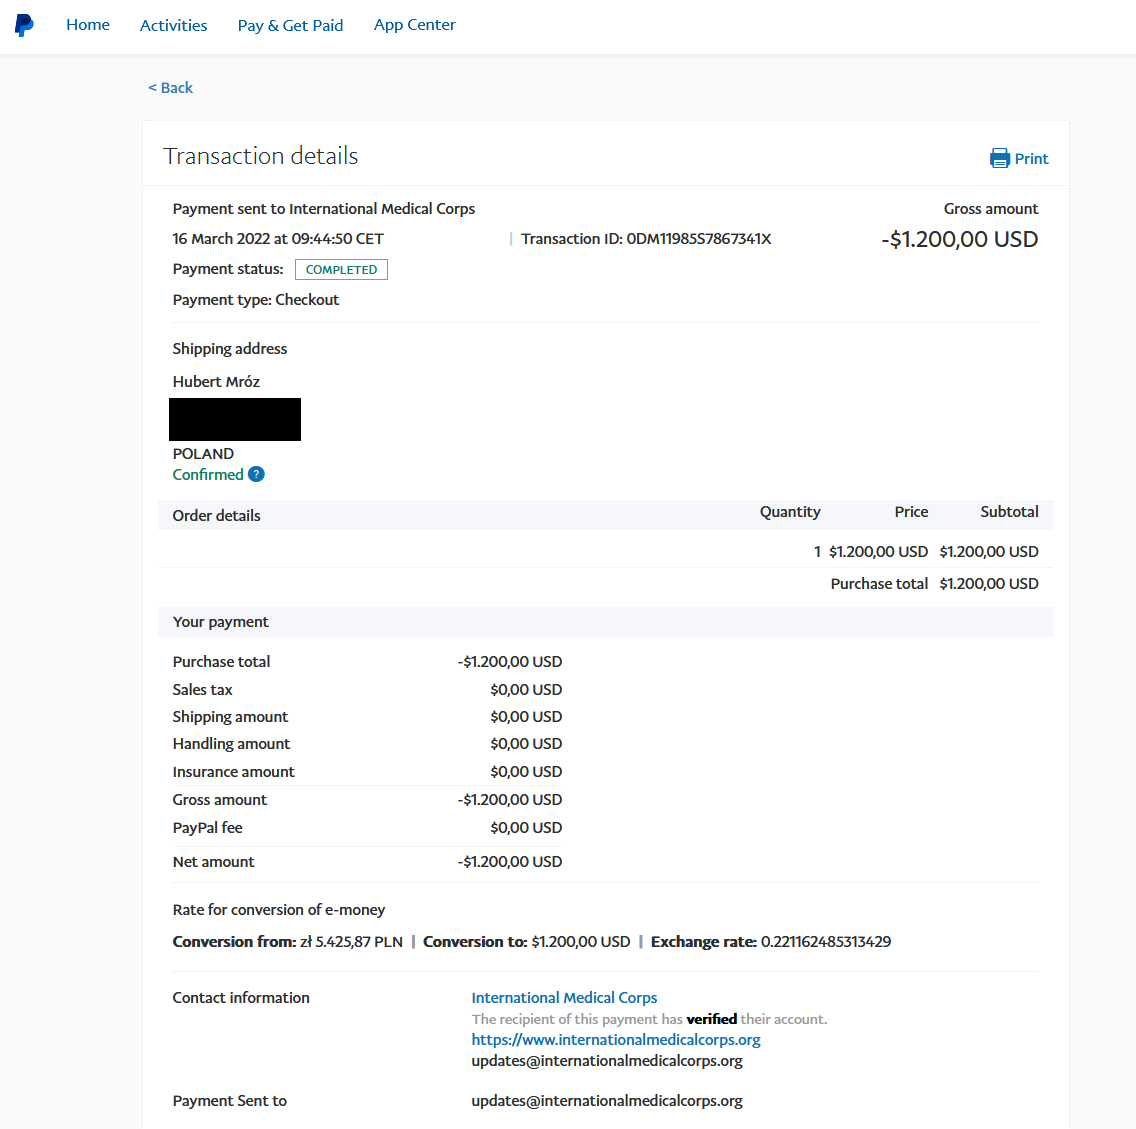Click the Quantity column header
Image resolution: width=1136 pixels, height=1129 pixels.
point(790,512)
